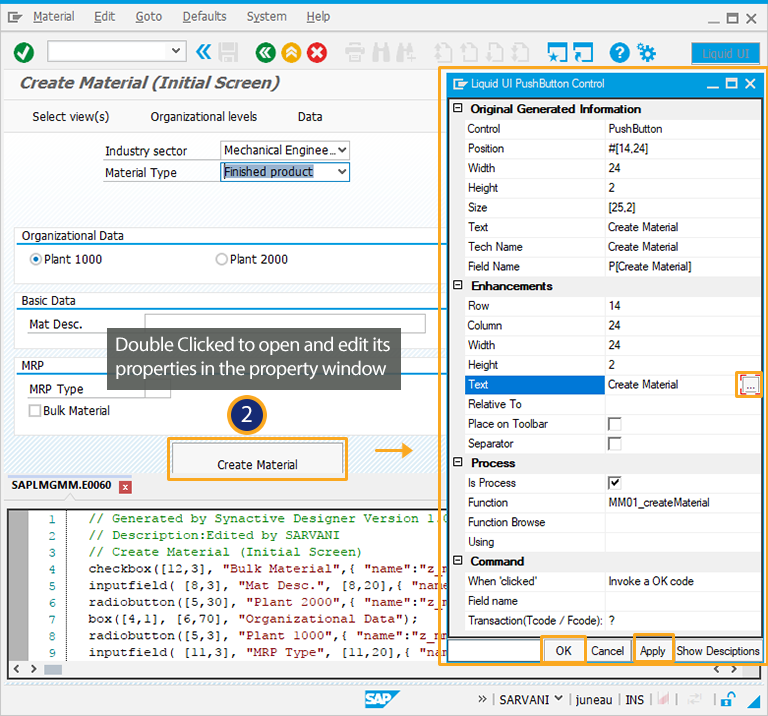The height and width of the screenshot is (716, 768).
Task: Toggle the Separator checkbox
Action: coord(614,443)
